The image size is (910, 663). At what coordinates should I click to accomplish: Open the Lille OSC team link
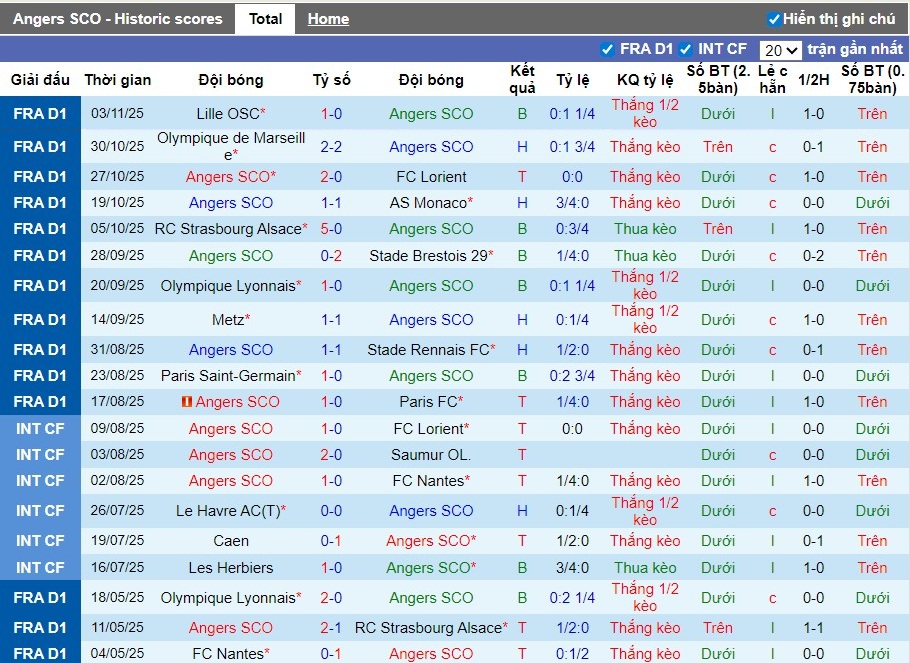[x=227, y=114]
